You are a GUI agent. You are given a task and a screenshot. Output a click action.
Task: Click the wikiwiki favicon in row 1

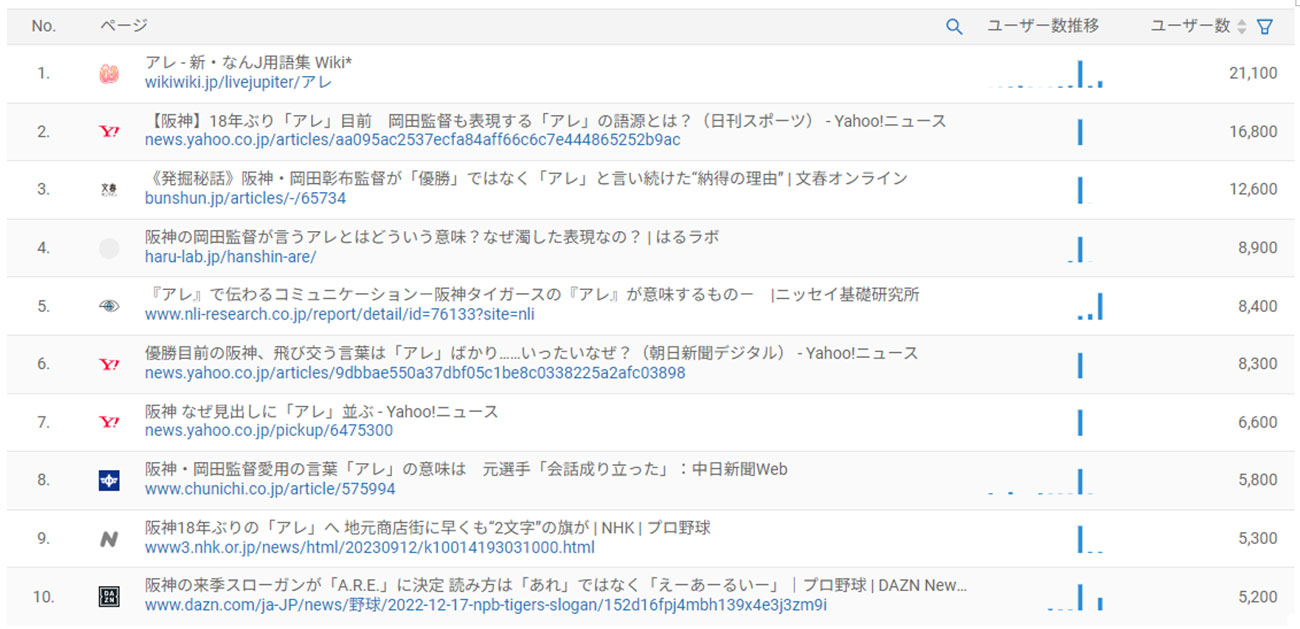[x=109, y=73]
